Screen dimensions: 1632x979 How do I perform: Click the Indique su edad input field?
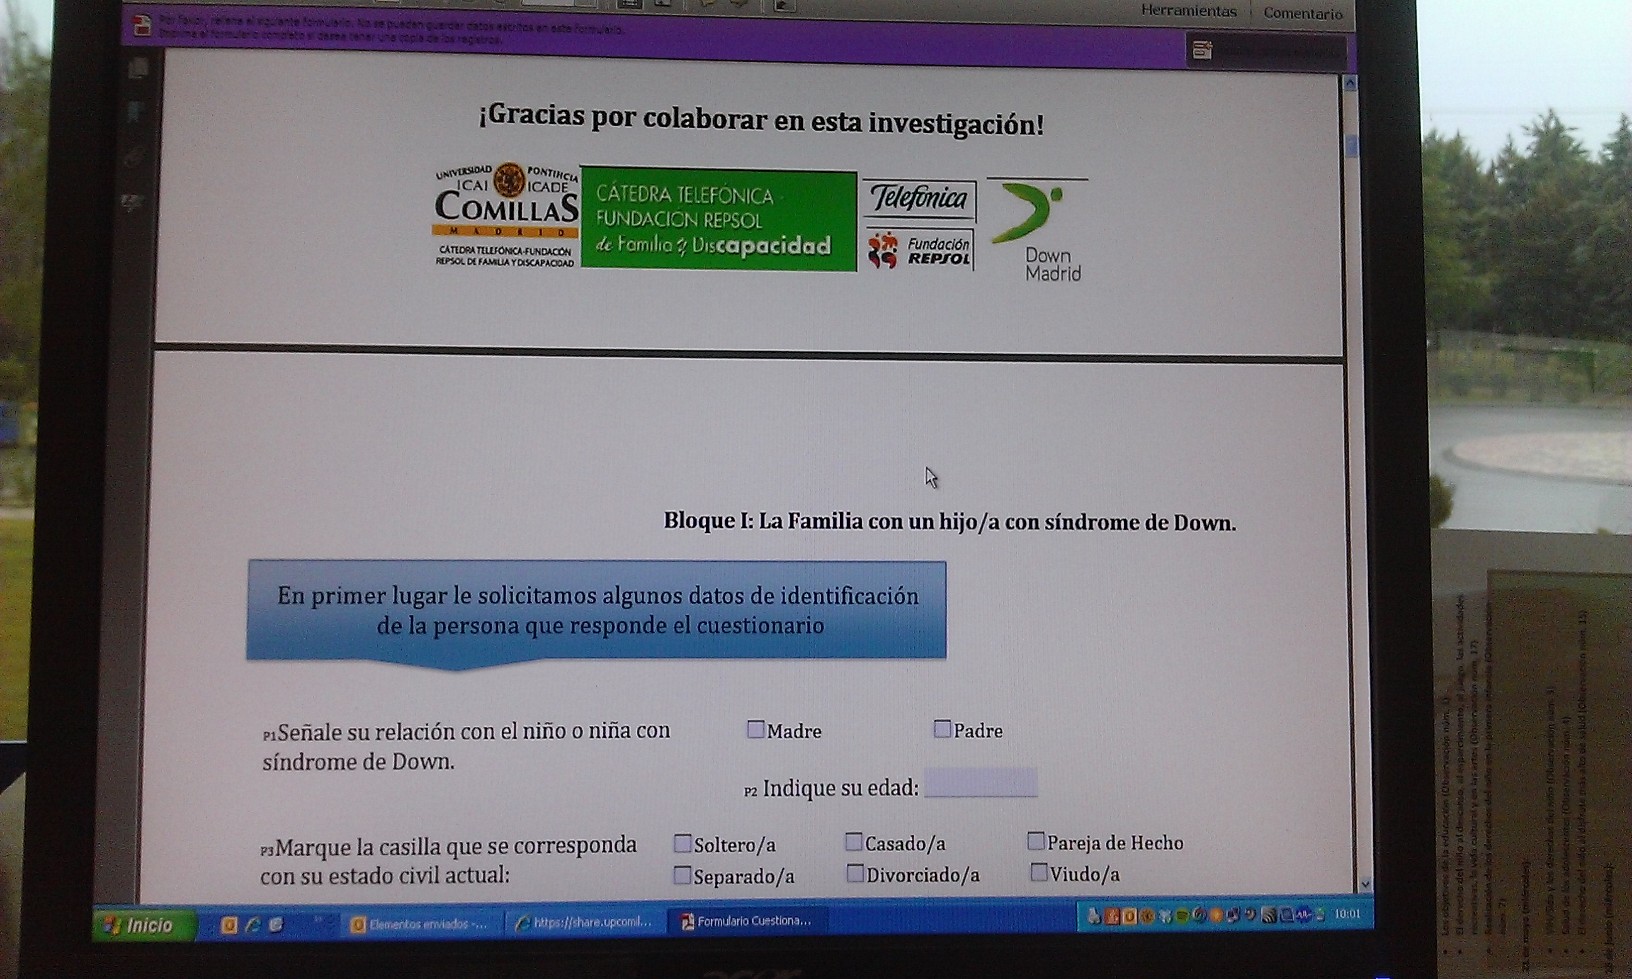pos(980,784)
